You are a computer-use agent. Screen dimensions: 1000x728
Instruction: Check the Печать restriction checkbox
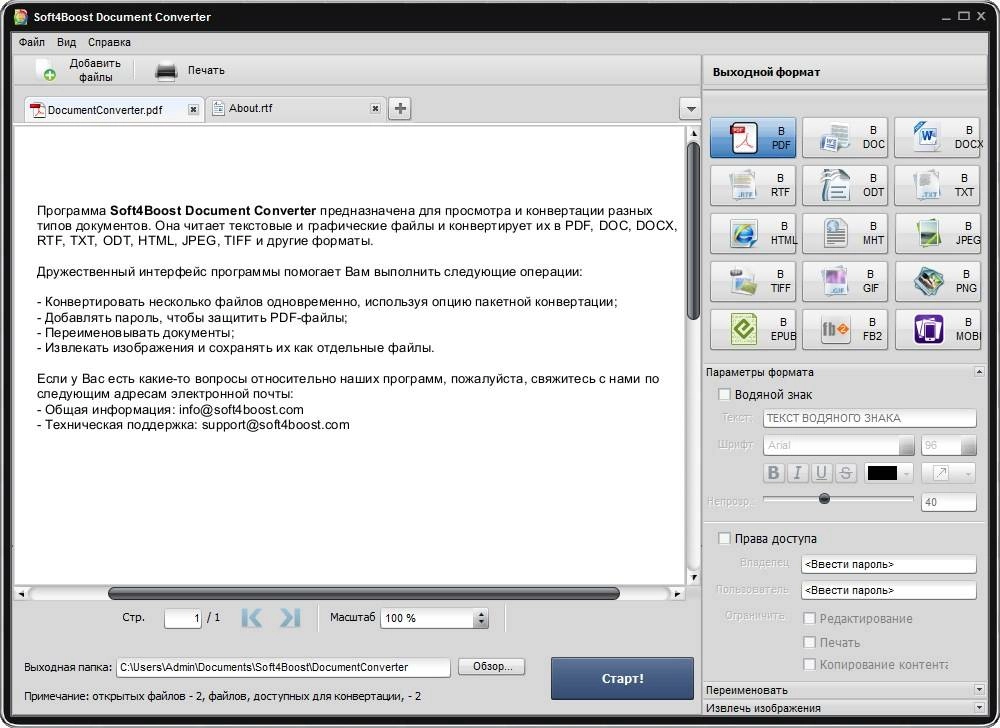coord(809,642)
